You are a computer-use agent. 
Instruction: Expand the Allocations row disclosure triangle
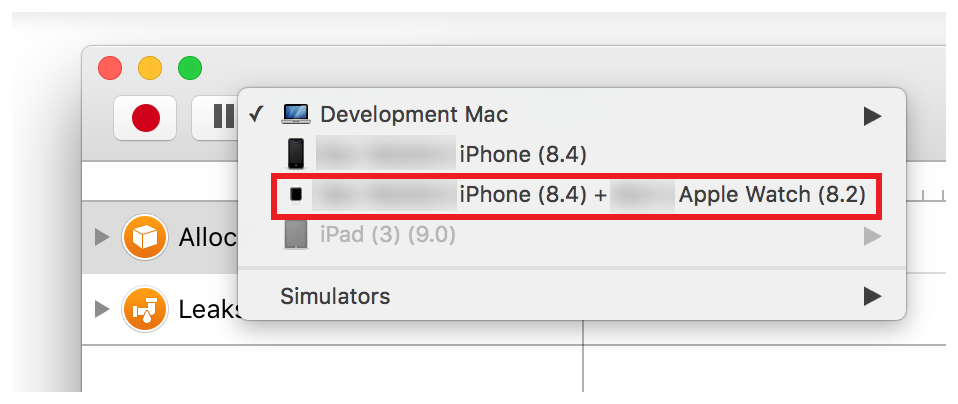[x=101, y=238]
